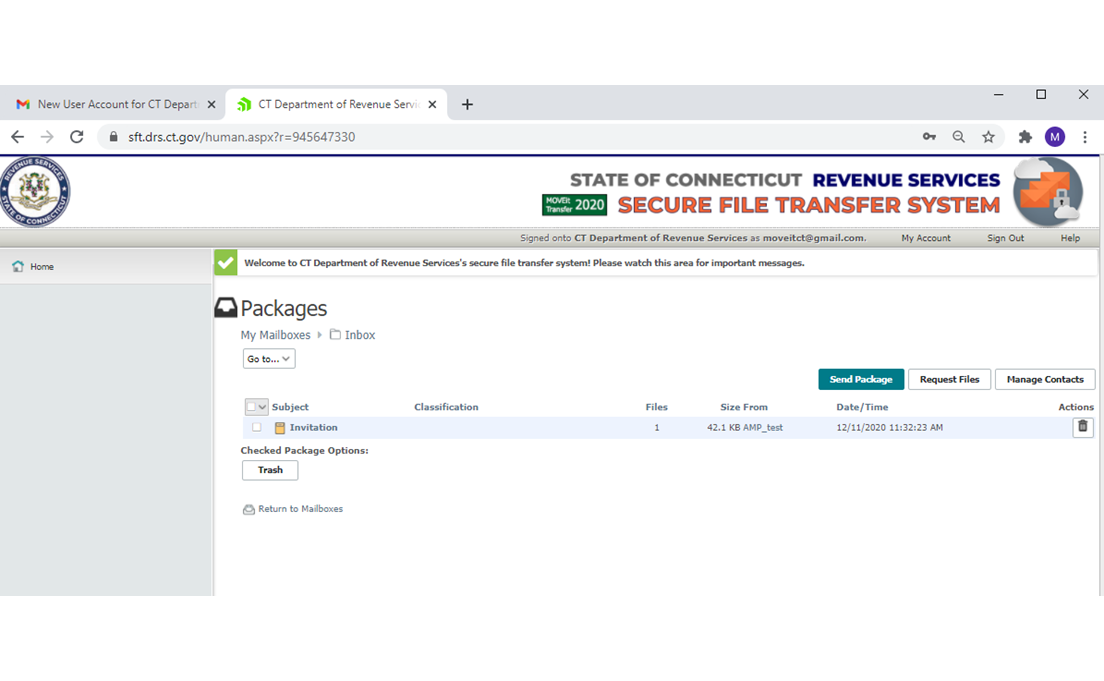Click the Connecticut Revenue Services seal logo
Image resolution: width=1104 pixels, height=681 pixels.
coord(36,191)
